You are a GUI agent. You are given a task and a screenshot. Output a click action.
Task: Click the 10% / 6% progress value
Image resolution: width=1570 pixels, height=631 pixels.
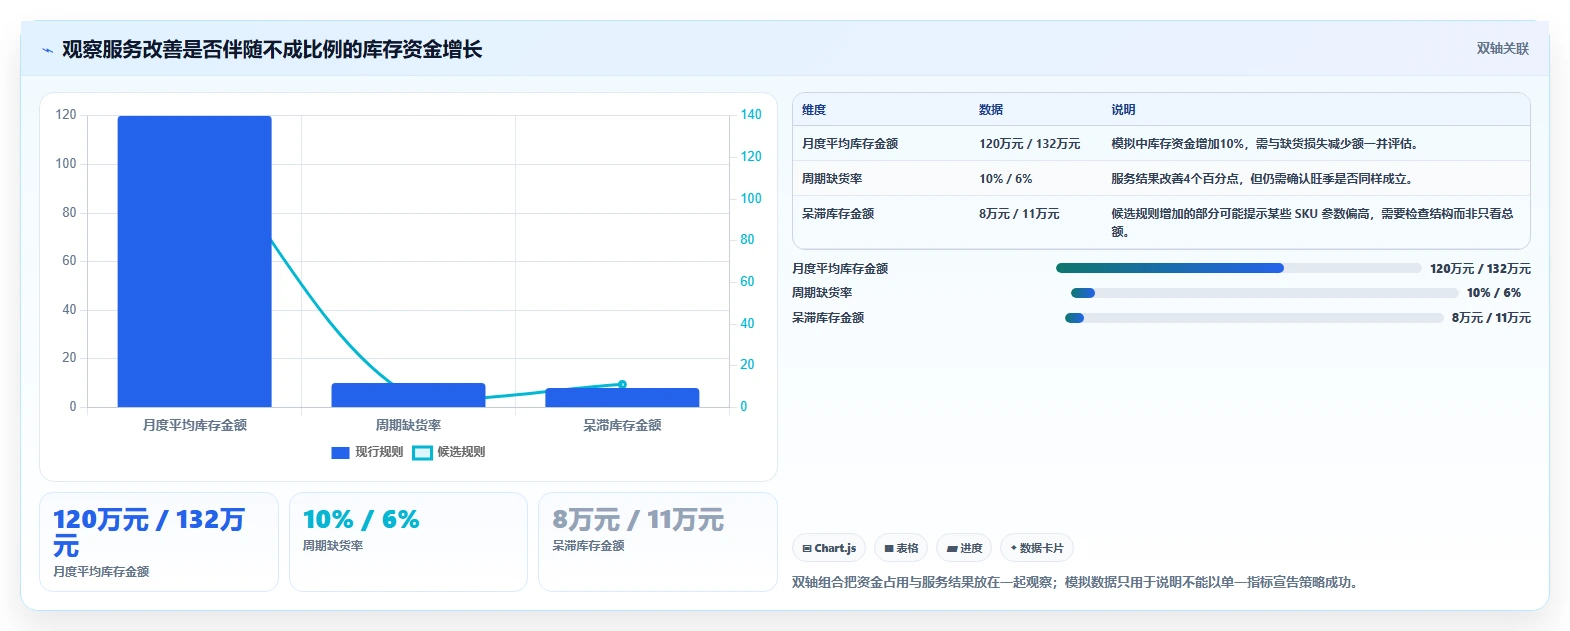click(1494, 293)
